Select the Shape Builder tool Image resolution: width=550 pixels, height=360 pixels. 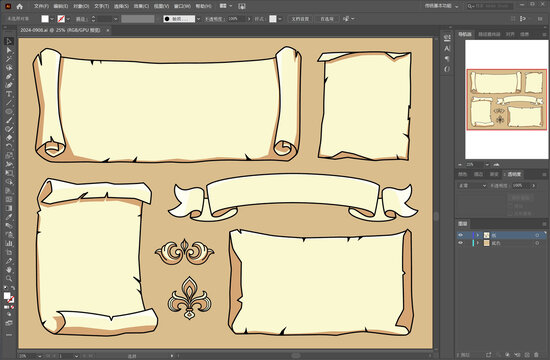(9, 182)
